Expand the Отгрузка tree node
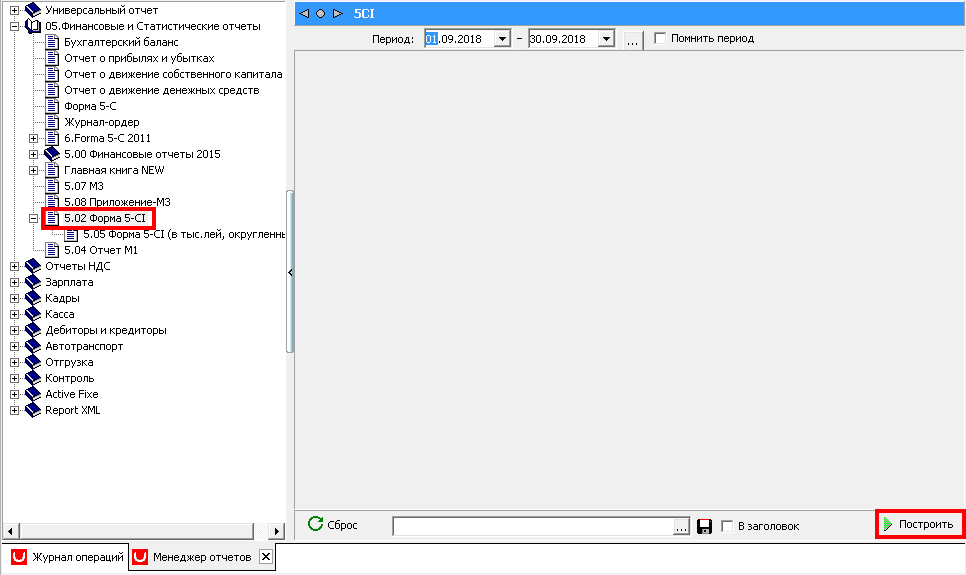Screen dimensions: 966x575 click(14, 362)
